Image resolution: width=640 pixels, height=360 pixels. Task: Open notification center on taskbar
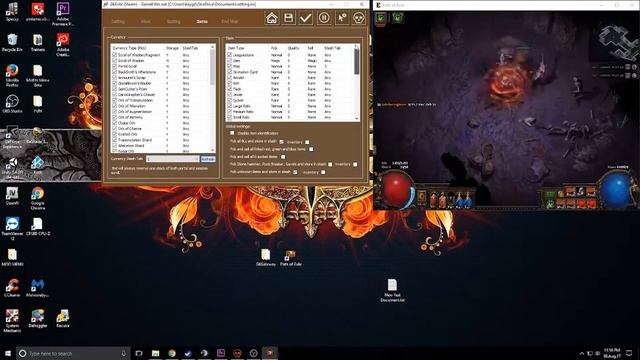pyautogui.click(x=629, y=353)
